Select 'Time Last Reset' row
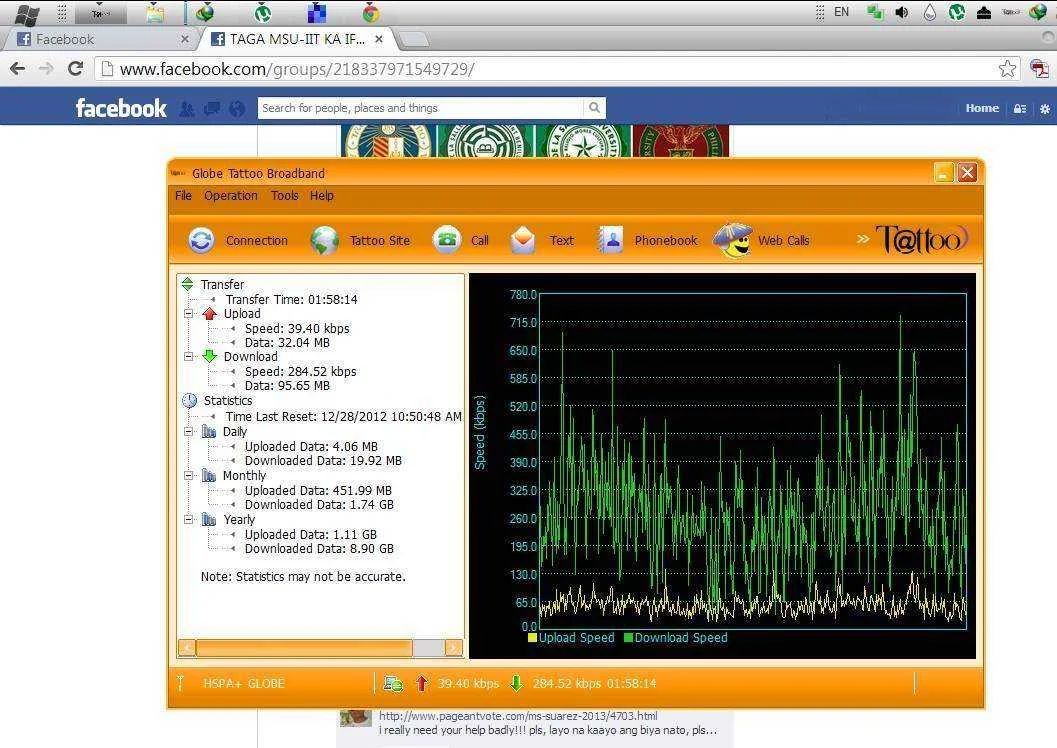 (344, 416)
